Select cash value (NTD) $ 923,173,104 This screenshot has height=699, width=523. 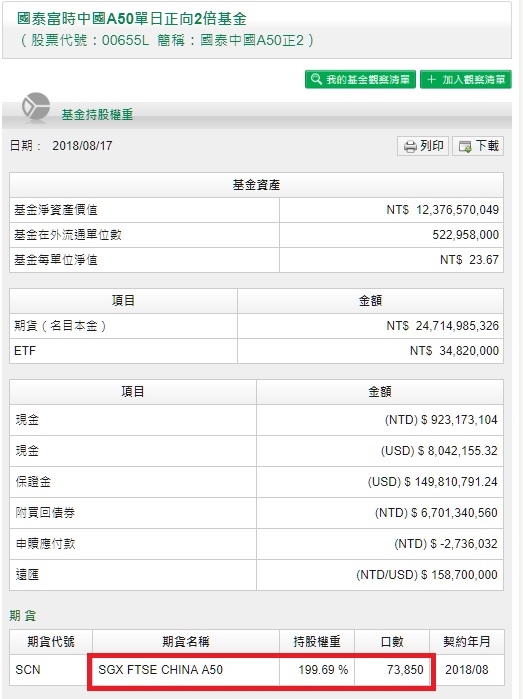pos(441,420)
